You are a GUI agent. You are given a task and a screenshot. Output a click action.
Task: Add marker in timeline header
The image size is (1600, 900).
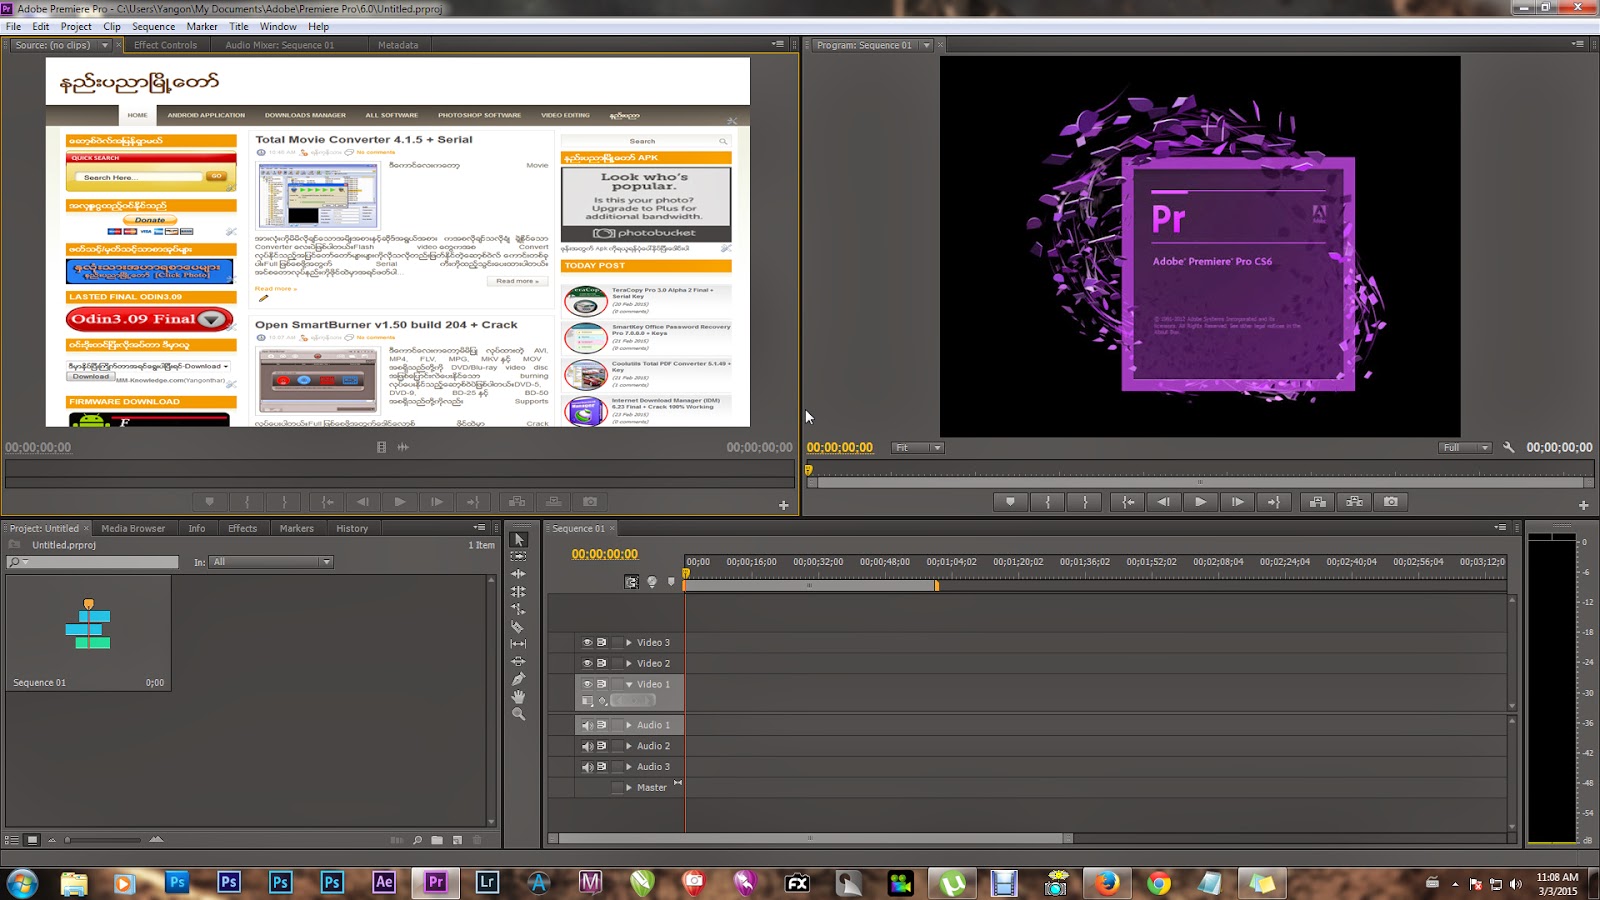click(671, 582)
